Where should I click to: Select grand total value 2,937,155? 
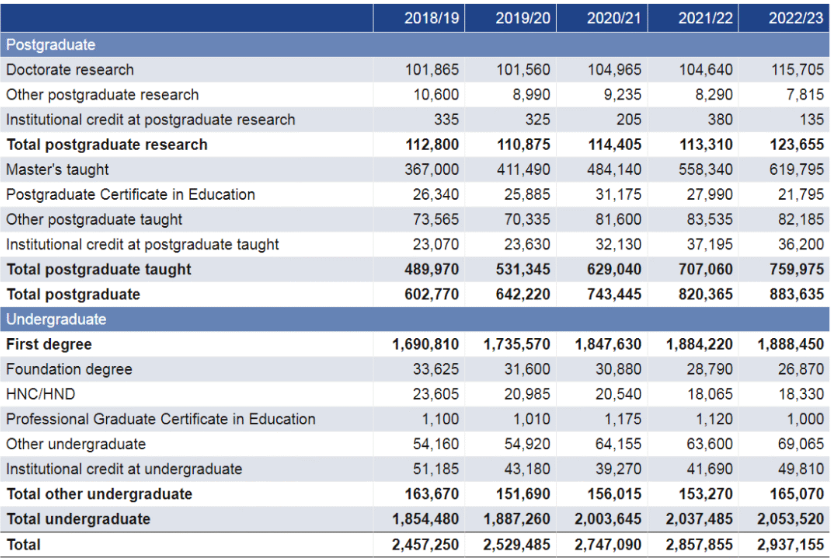[790, 545]
